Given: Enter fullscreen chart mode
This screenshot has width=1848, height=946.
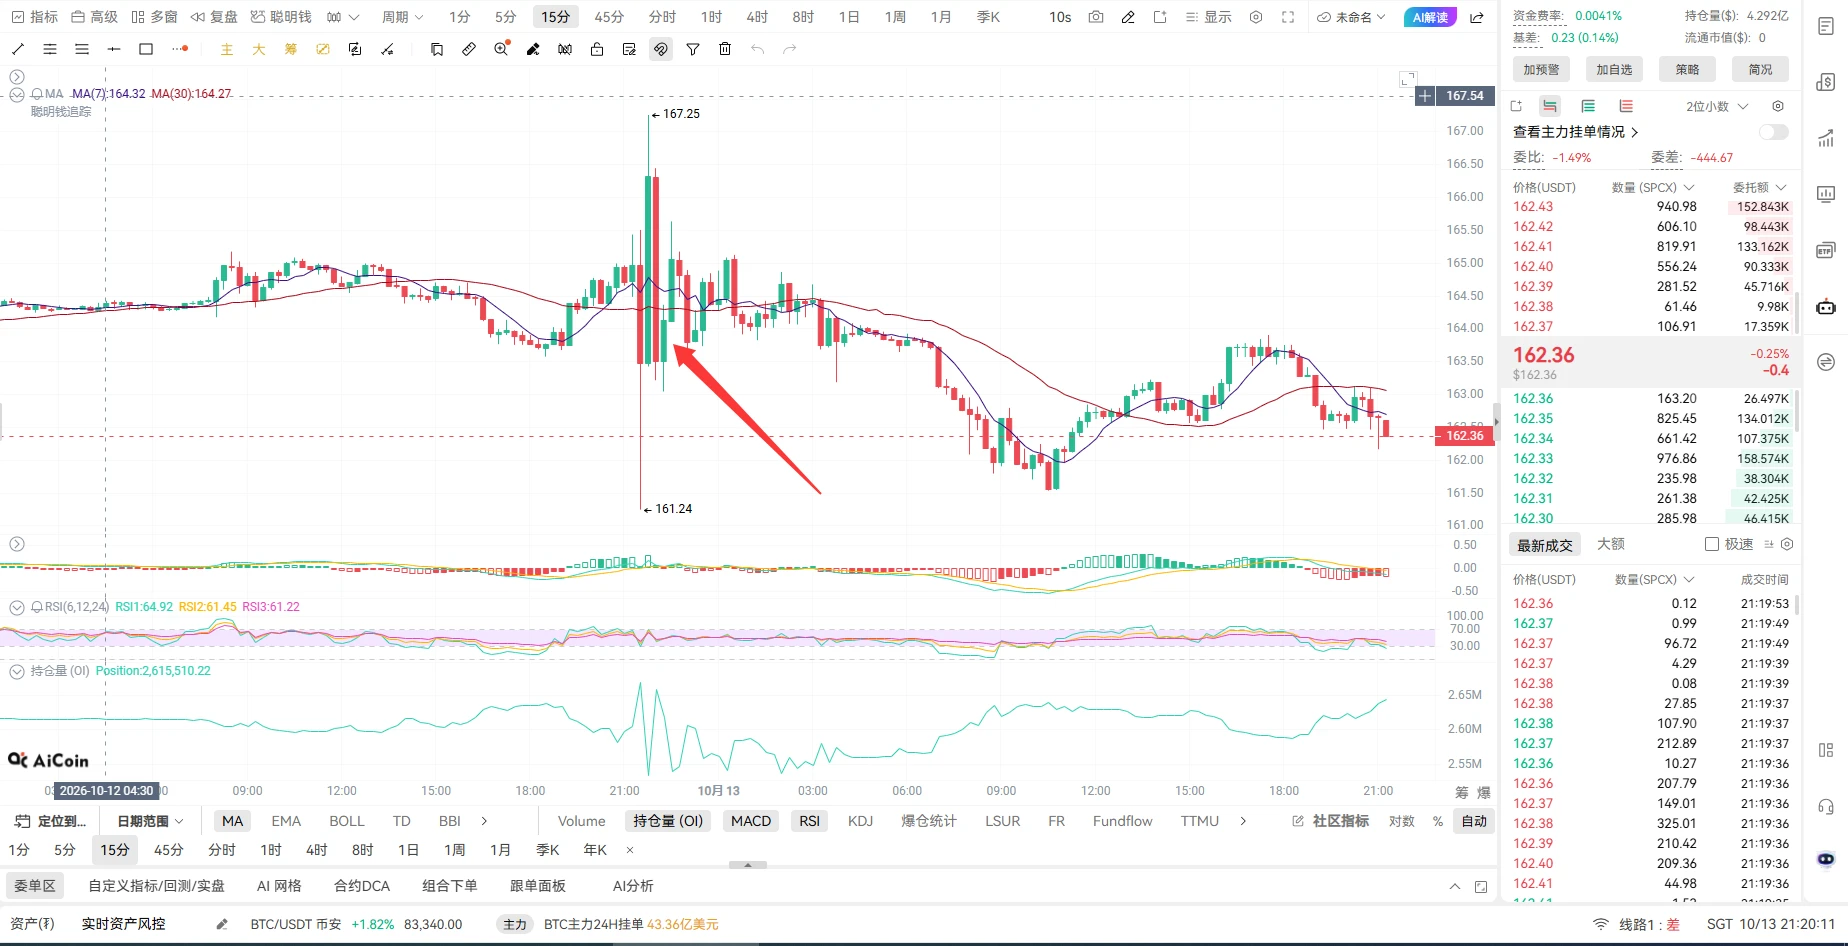Looking at the screenshot, I should point(1288,17).
